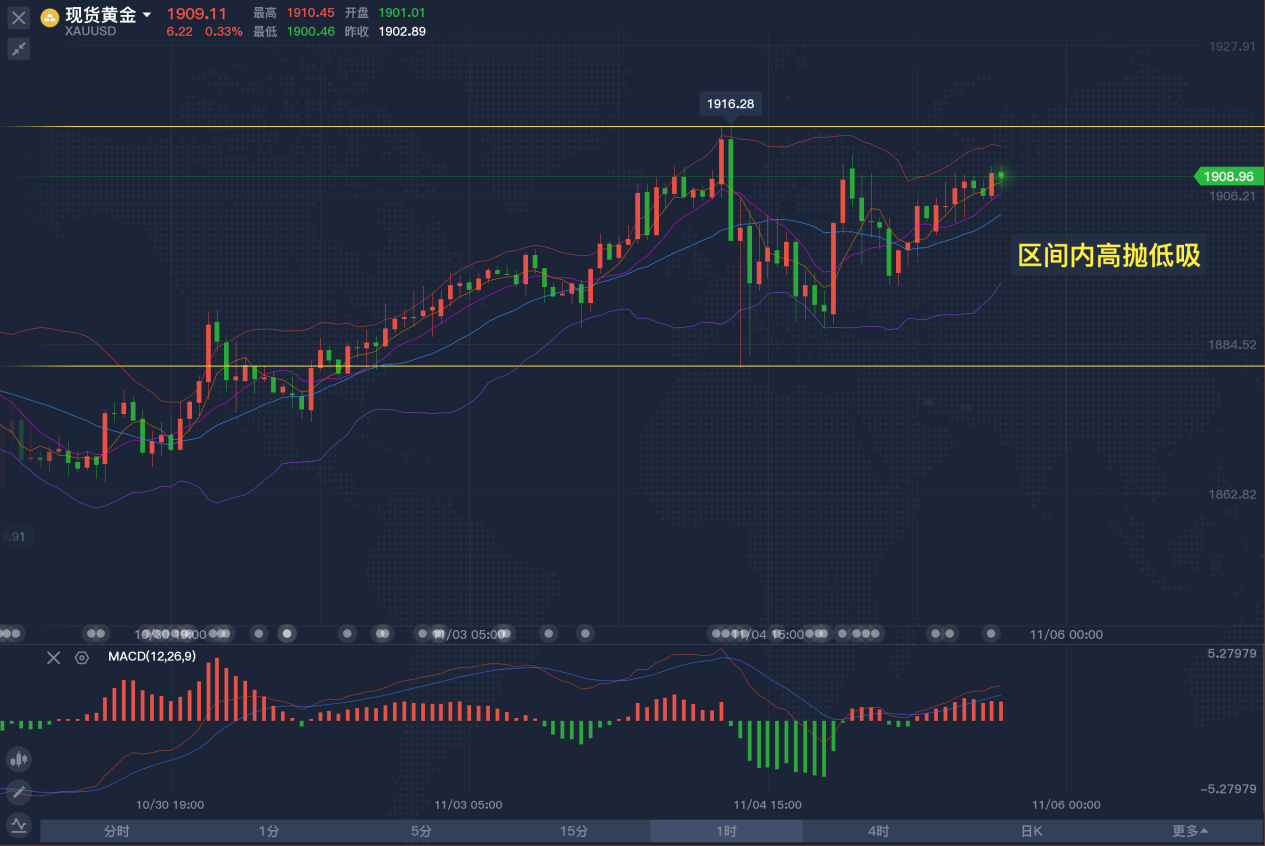Click the 1884.52 price axis label
The image size is (1265, 846).
click(1231, 345)
